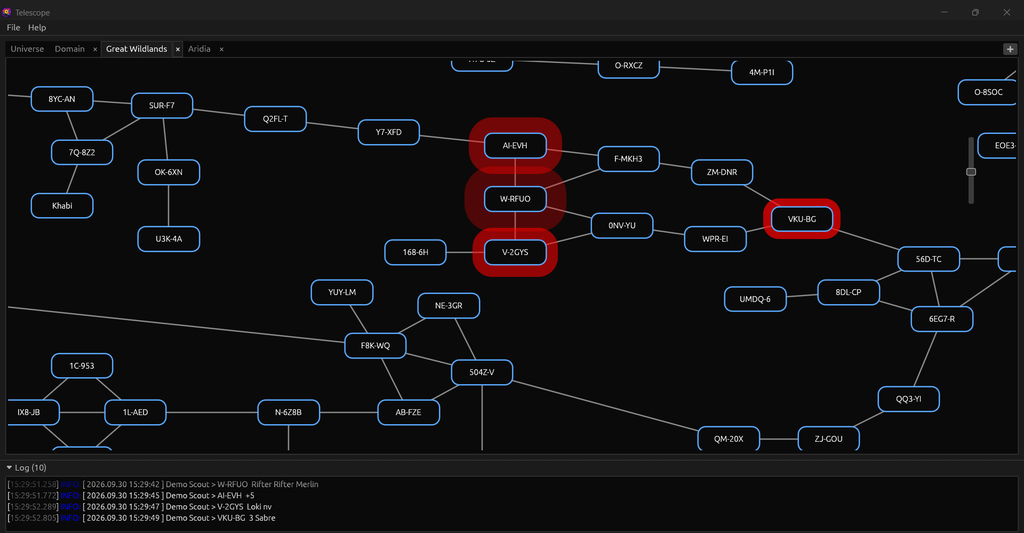Click the 504Z-V system node
This screenshot has width=1024, height=533.
(482, 372)
